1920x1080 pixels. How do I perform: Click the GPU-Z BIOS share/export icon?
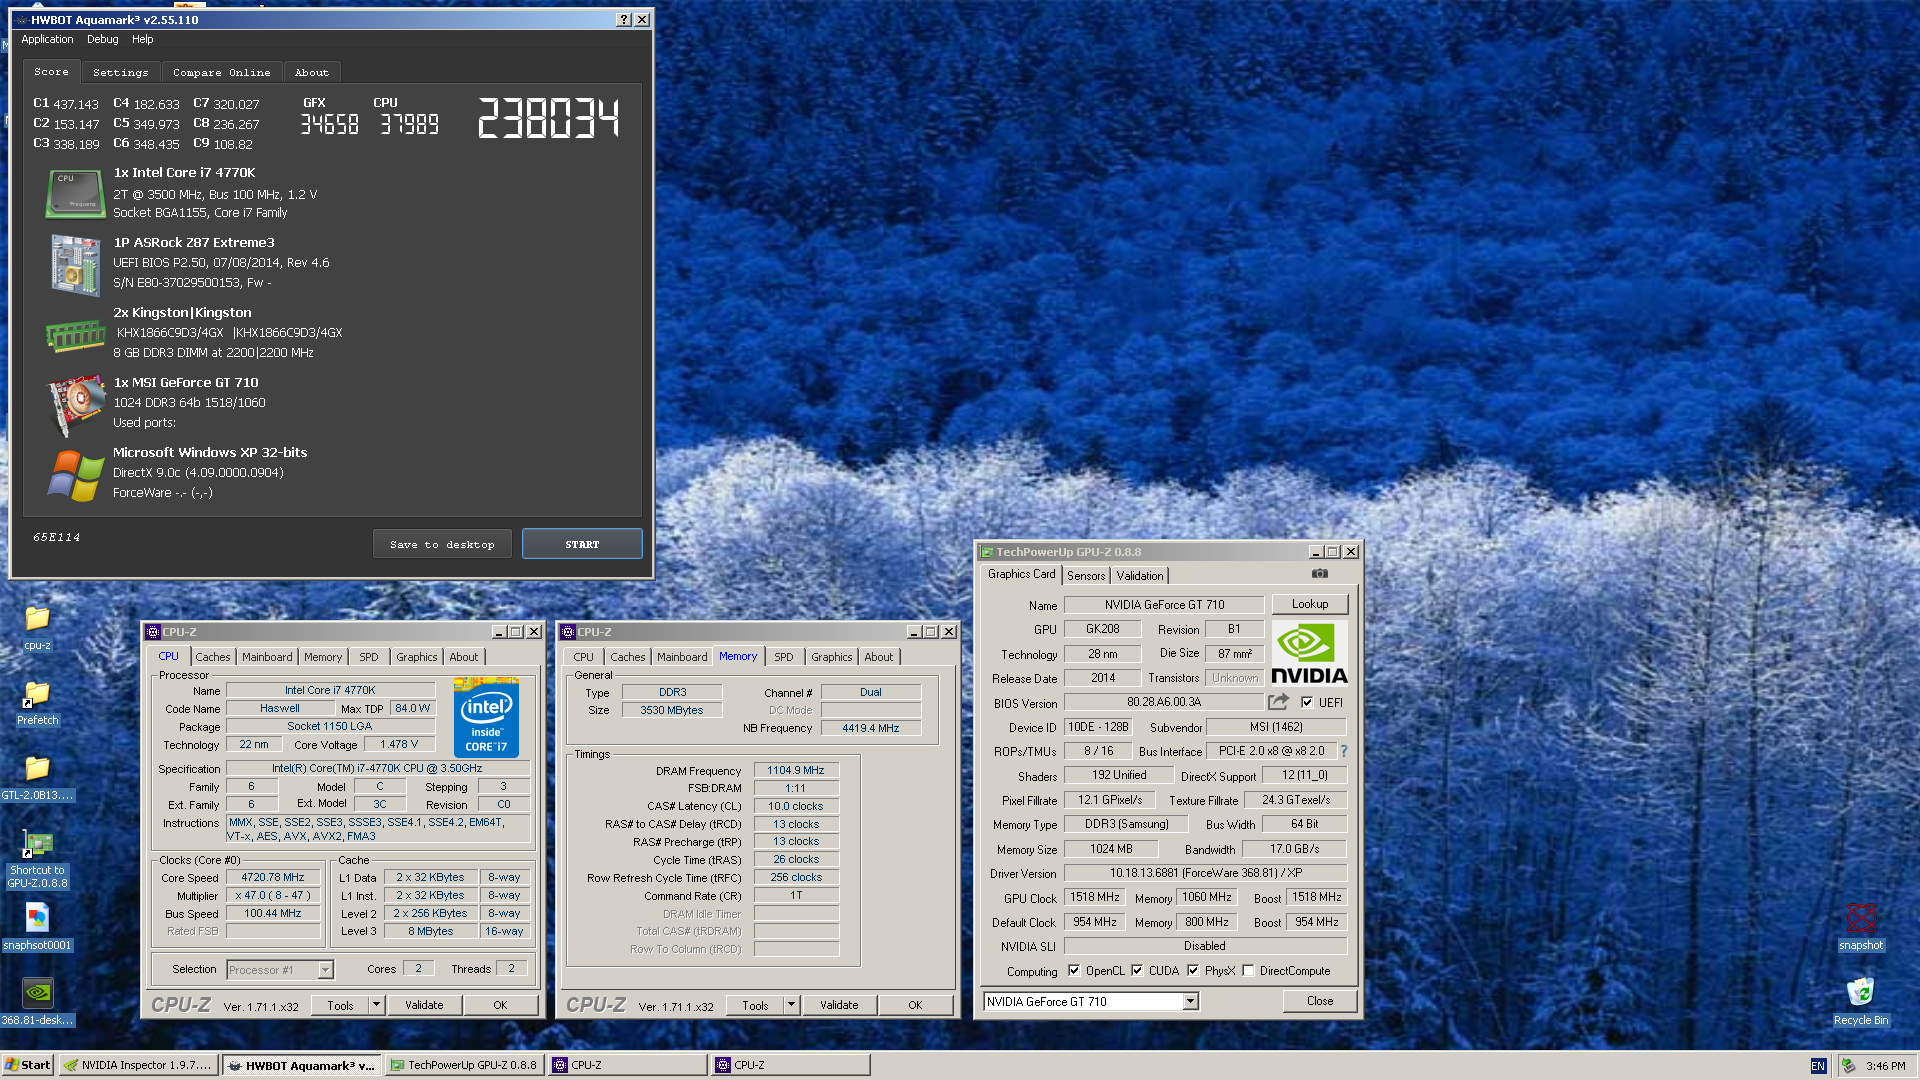(x=1278, y=702)
